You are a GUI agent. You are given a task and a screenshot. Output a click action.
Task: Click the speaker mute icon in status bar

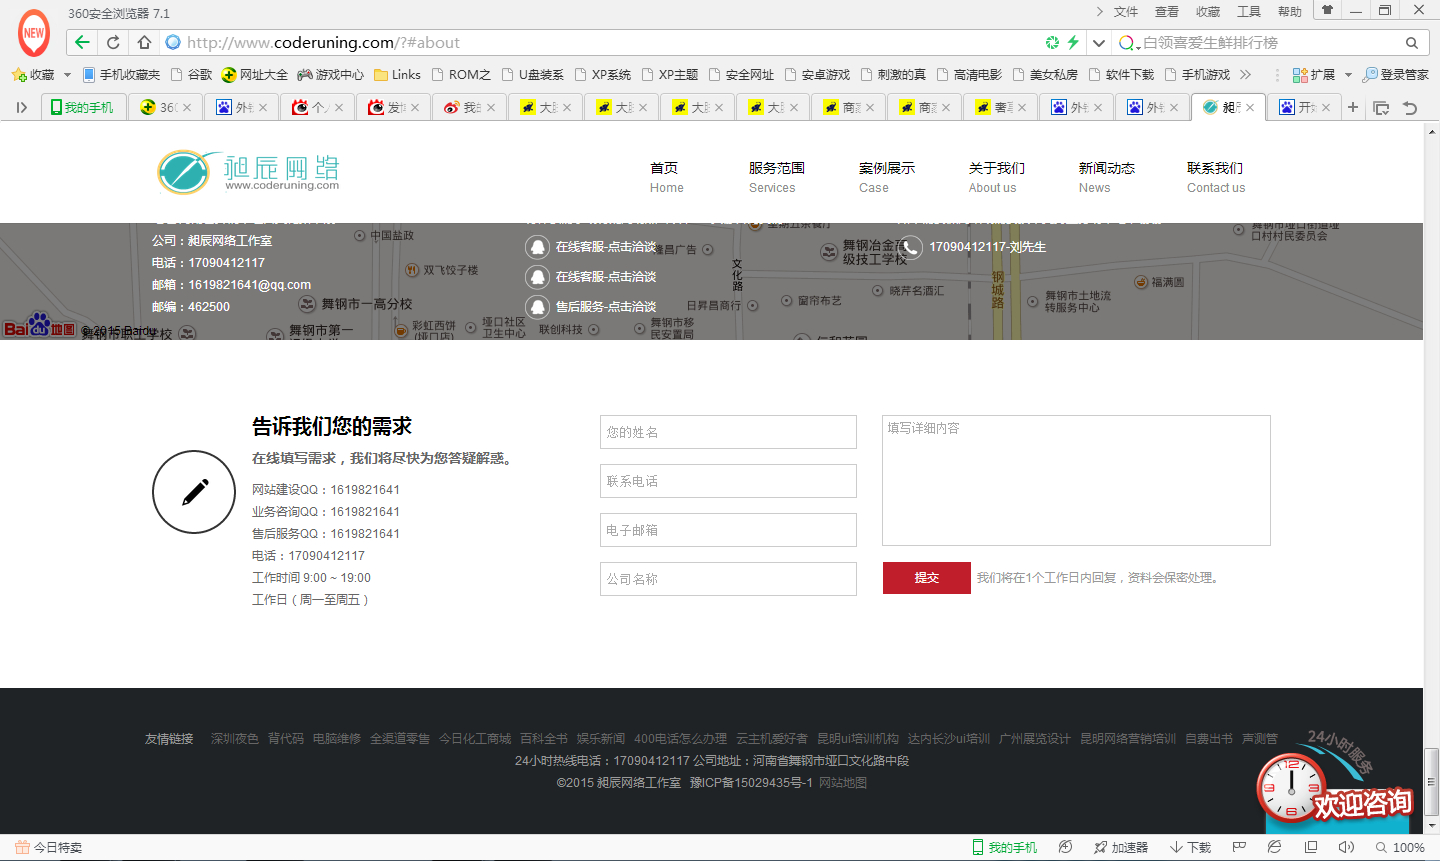1346,847
